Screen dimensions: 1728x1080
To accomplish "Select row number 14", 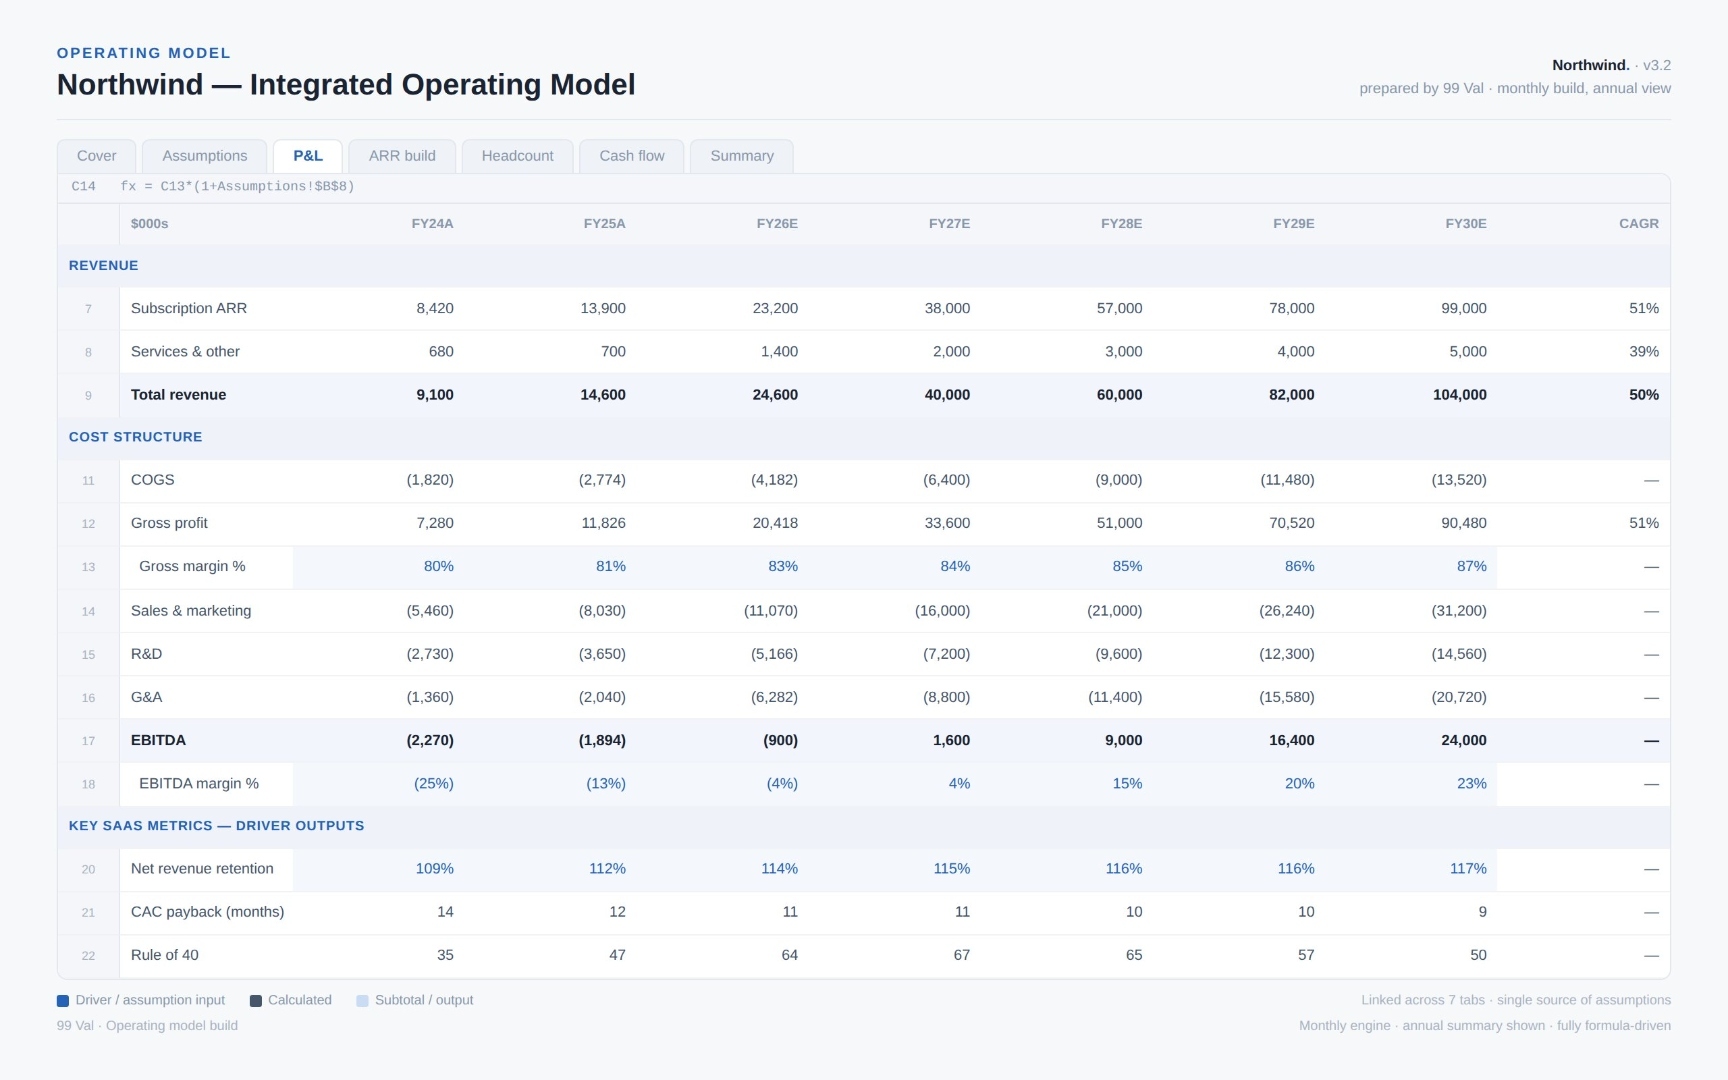I will tap(88, 611).
